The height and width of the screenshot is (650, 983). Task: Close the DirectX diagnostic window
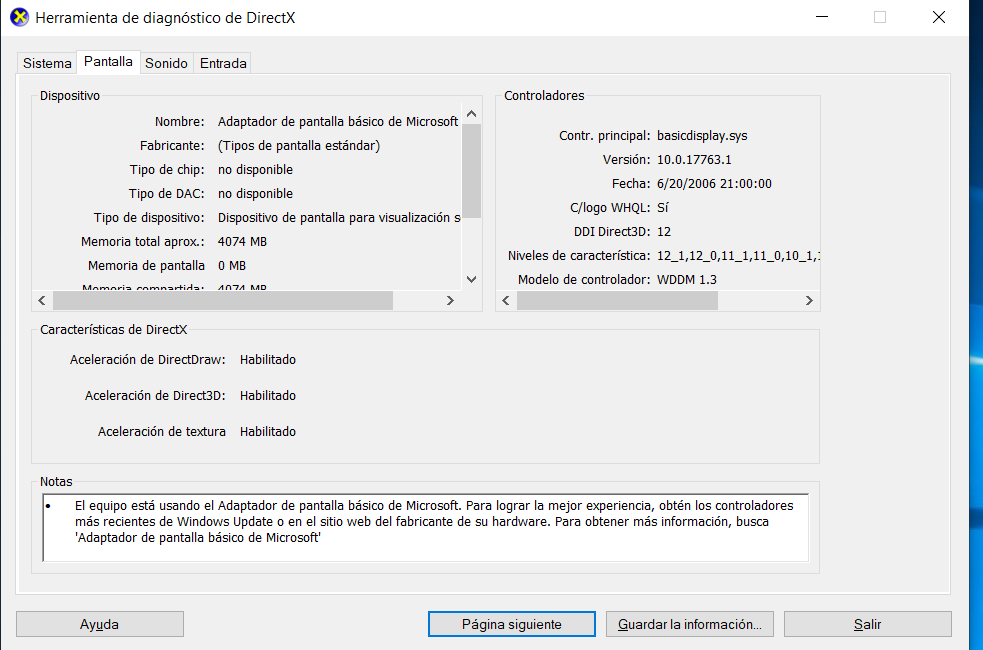938,17
